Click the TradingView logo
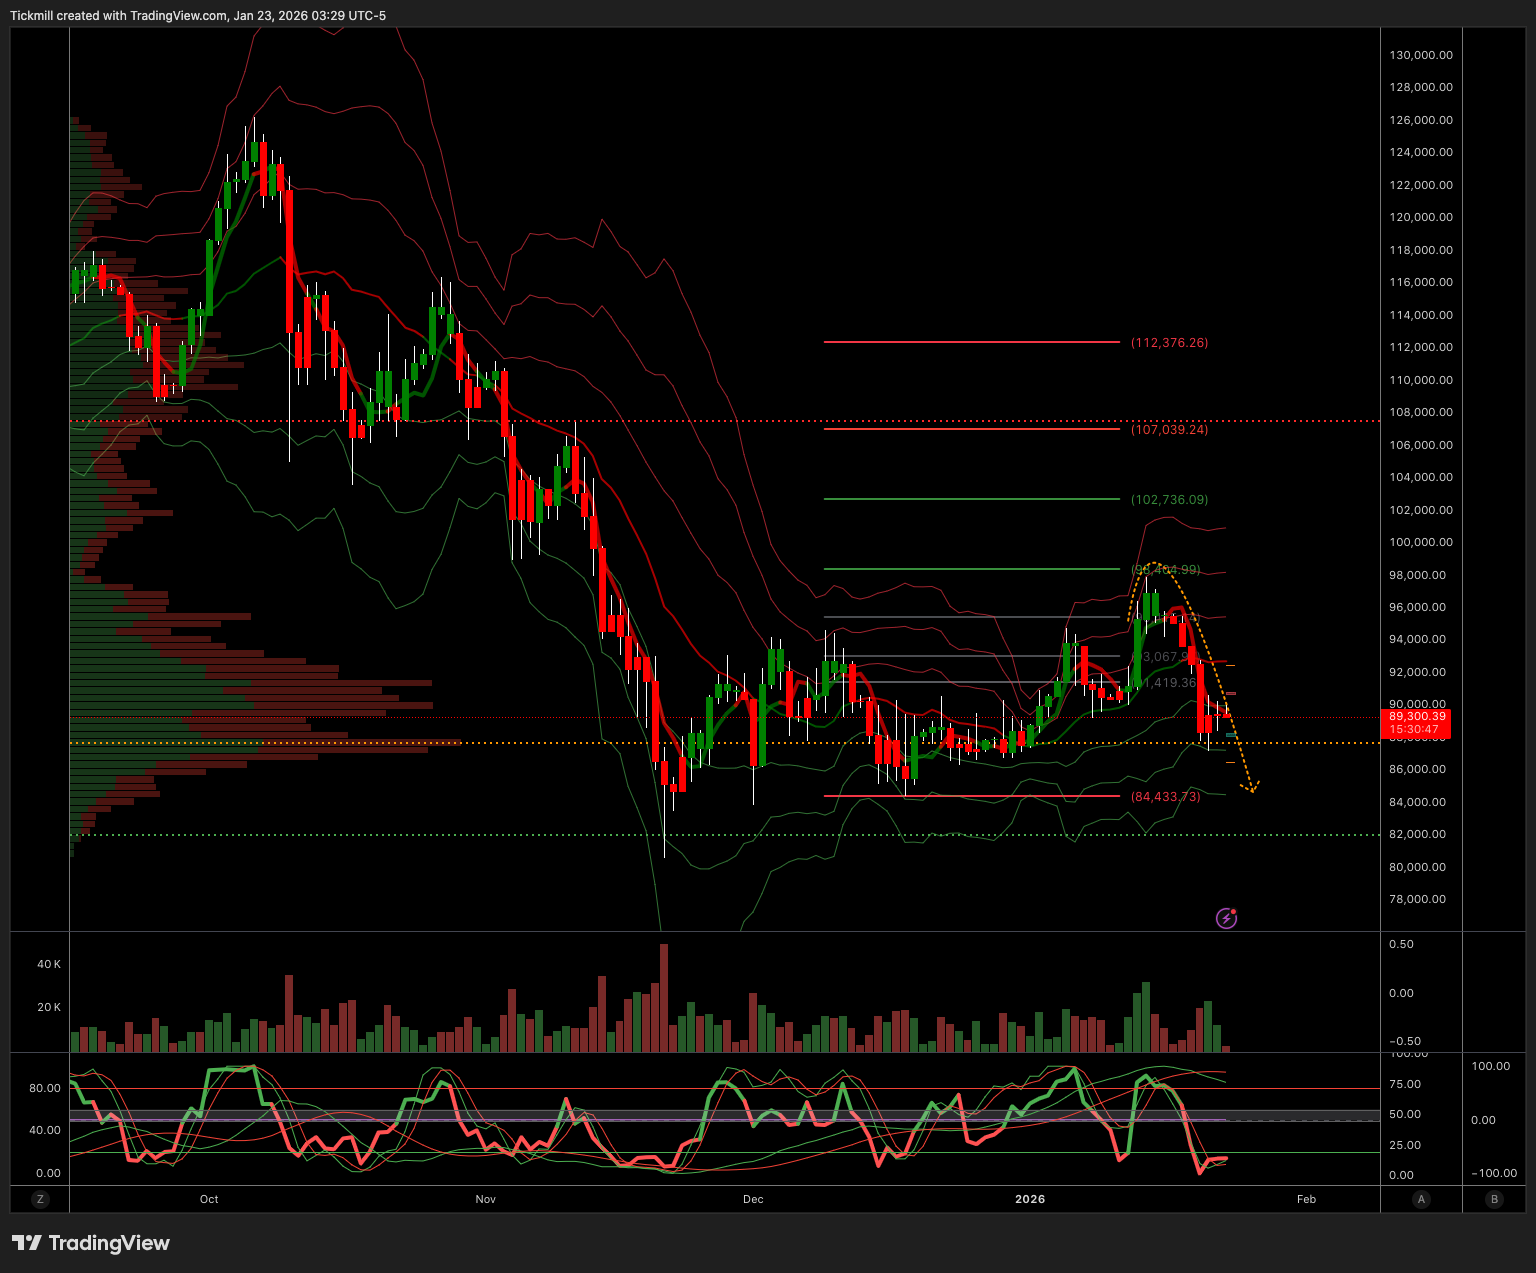This screenshot has width=1536, height=1273. pos(91,1243)
